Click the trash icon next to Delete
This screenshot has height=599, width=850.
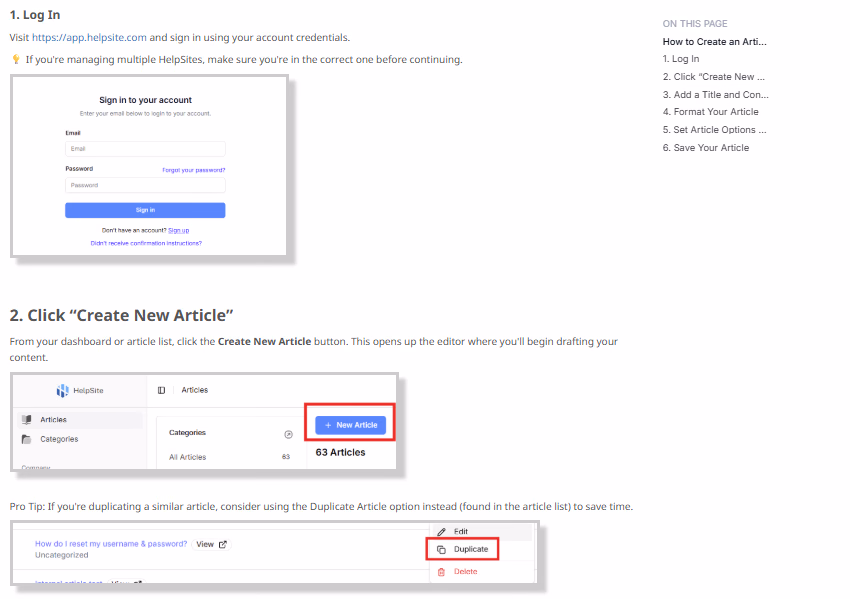441,572
